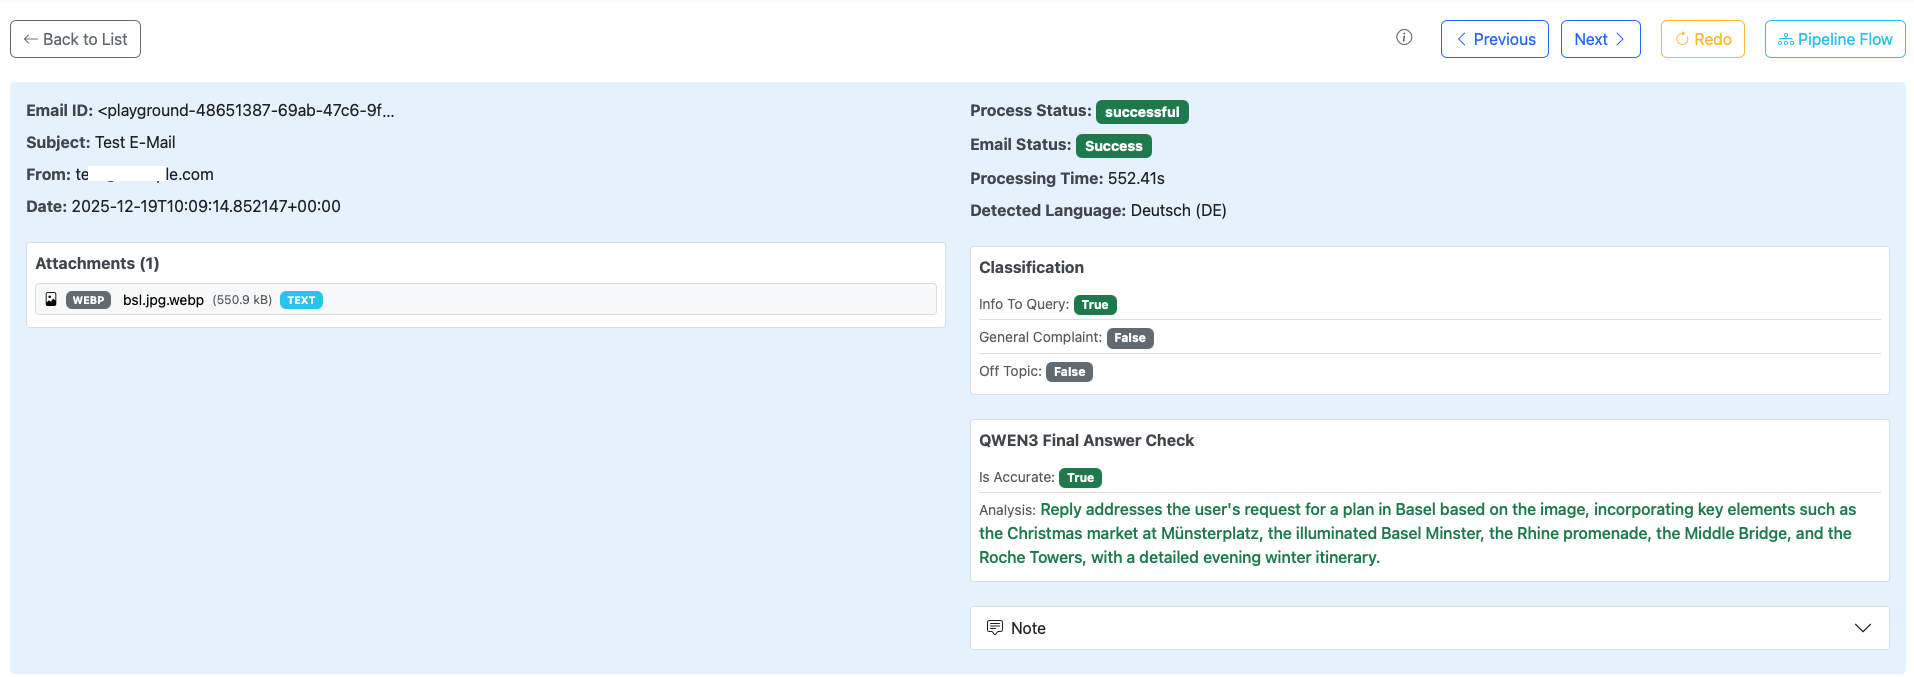Redo the email processing

click(1702, 39)
